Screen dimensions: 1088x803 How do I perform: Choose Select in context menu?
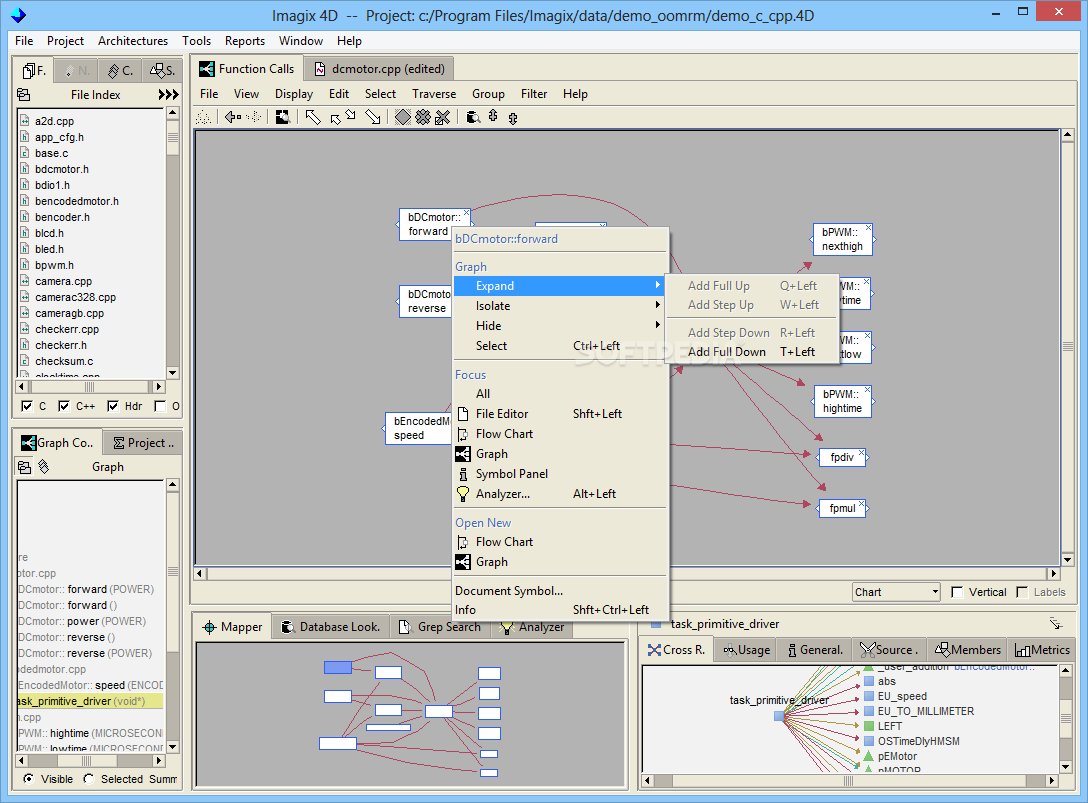tap(560, 346)
